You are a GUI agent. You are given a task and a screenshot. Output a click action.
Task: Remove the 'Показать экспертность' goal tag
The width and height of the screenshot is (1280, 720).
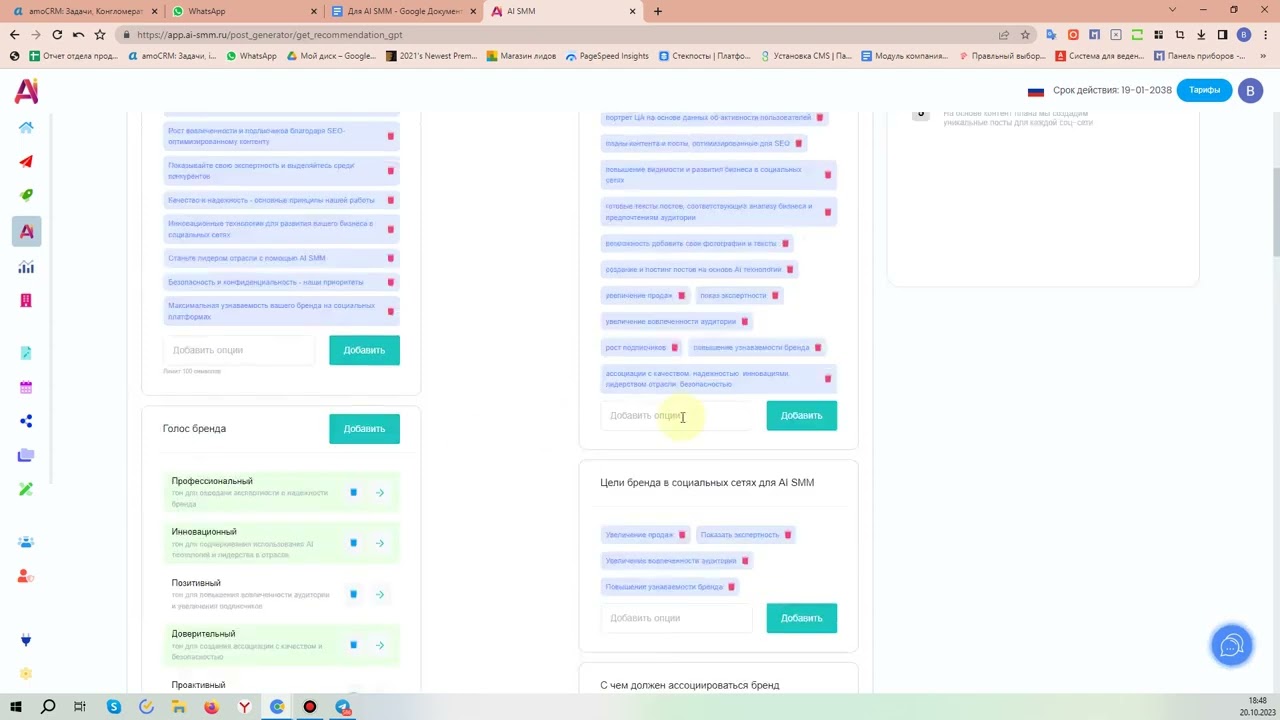(x=788, y=535)
